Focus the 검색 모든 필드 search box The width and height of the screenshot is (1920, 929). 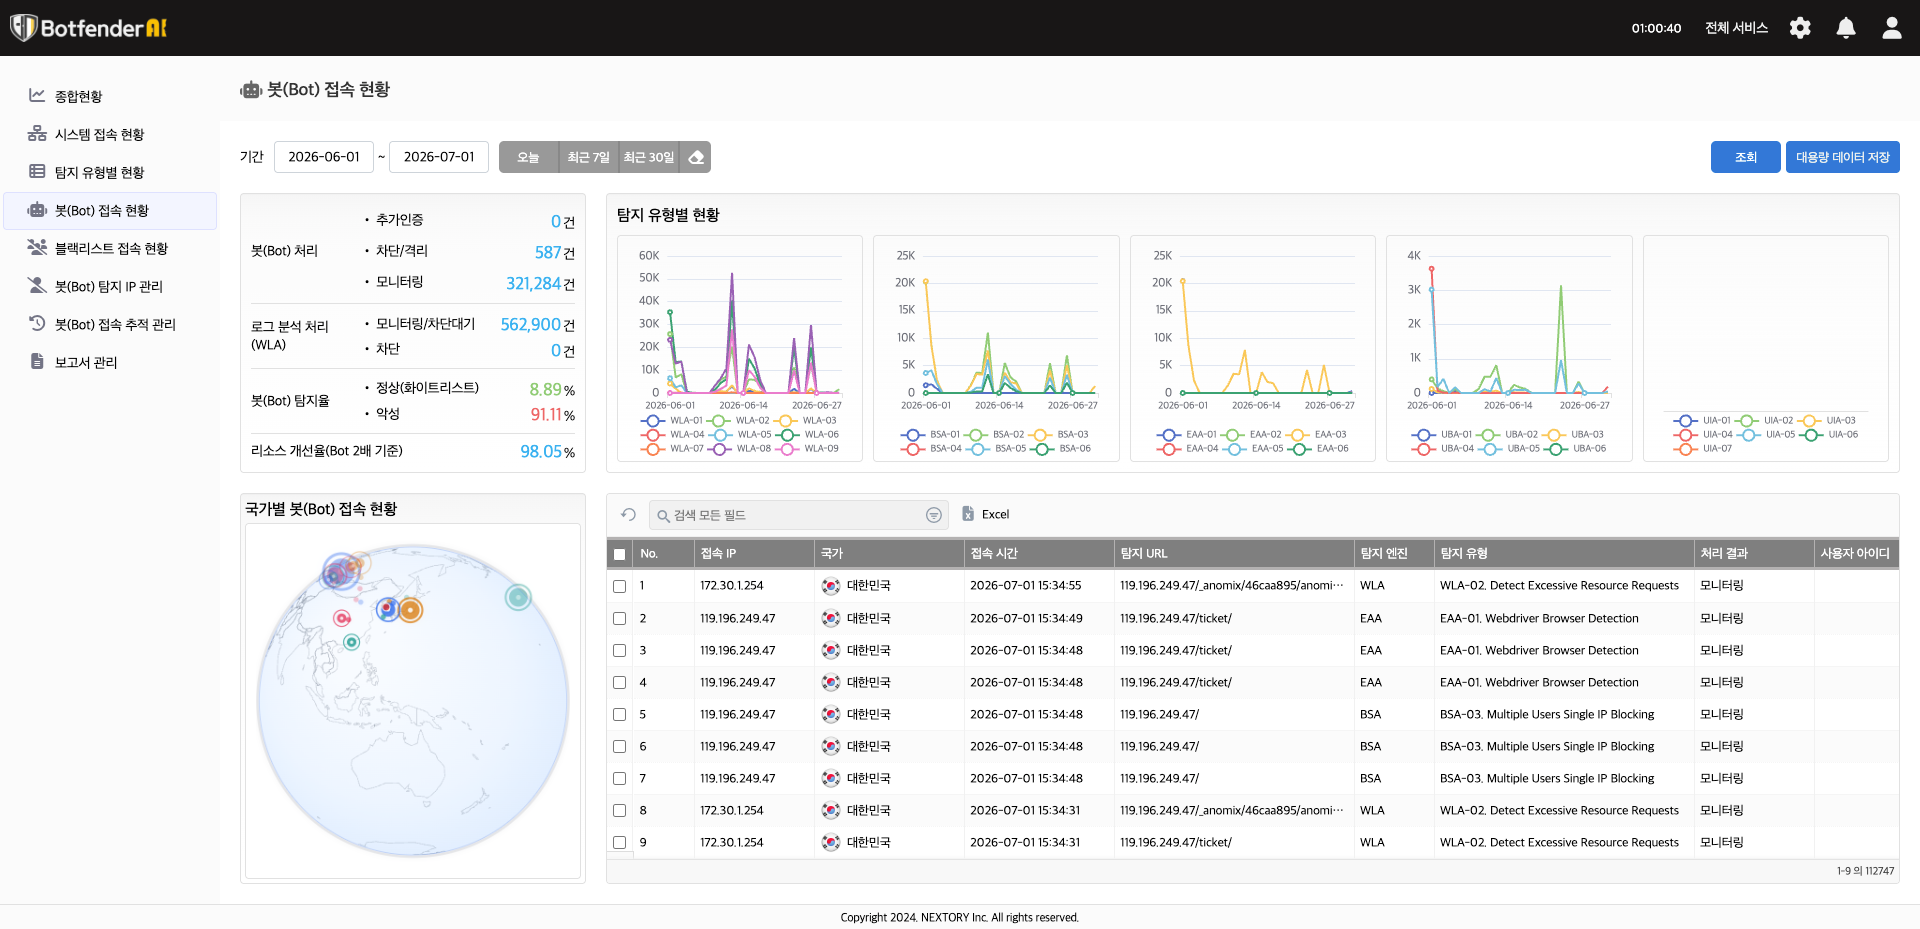[798, 515]
